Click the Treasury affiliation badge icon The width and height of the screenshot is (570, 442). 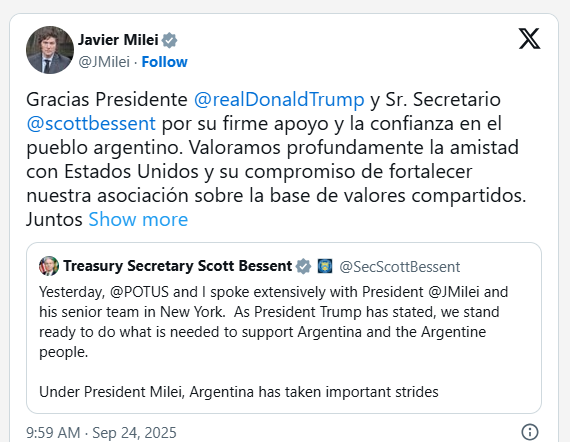tap(325, 266)
